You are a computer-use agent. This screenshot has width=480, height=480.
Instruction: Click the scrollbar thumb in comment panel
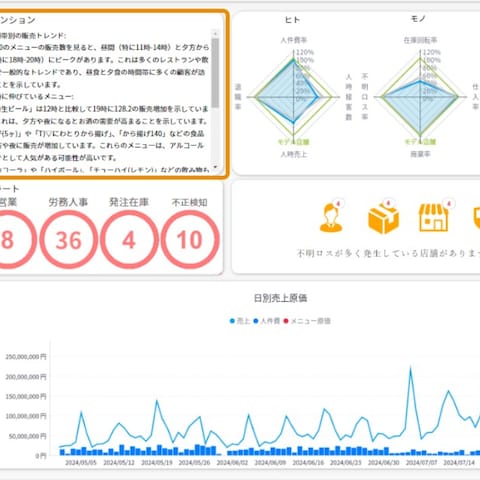coord(215,73)
